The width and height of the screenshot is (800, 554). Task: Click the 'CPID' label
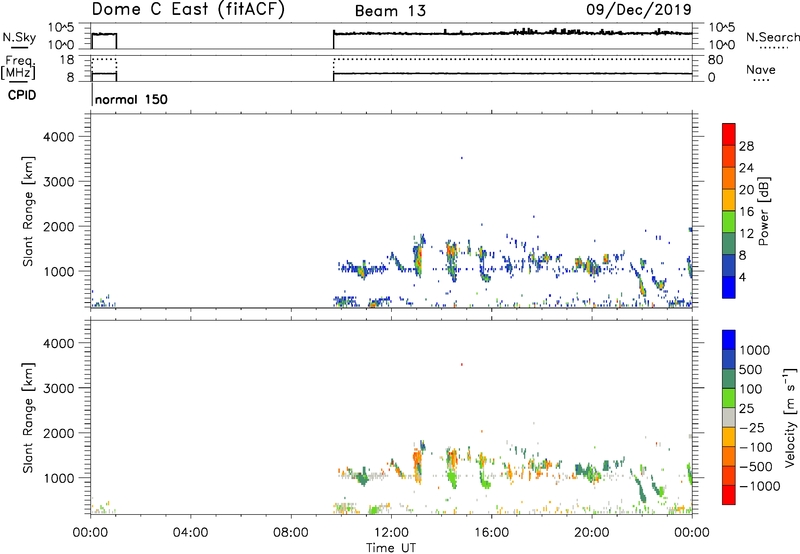22,95
